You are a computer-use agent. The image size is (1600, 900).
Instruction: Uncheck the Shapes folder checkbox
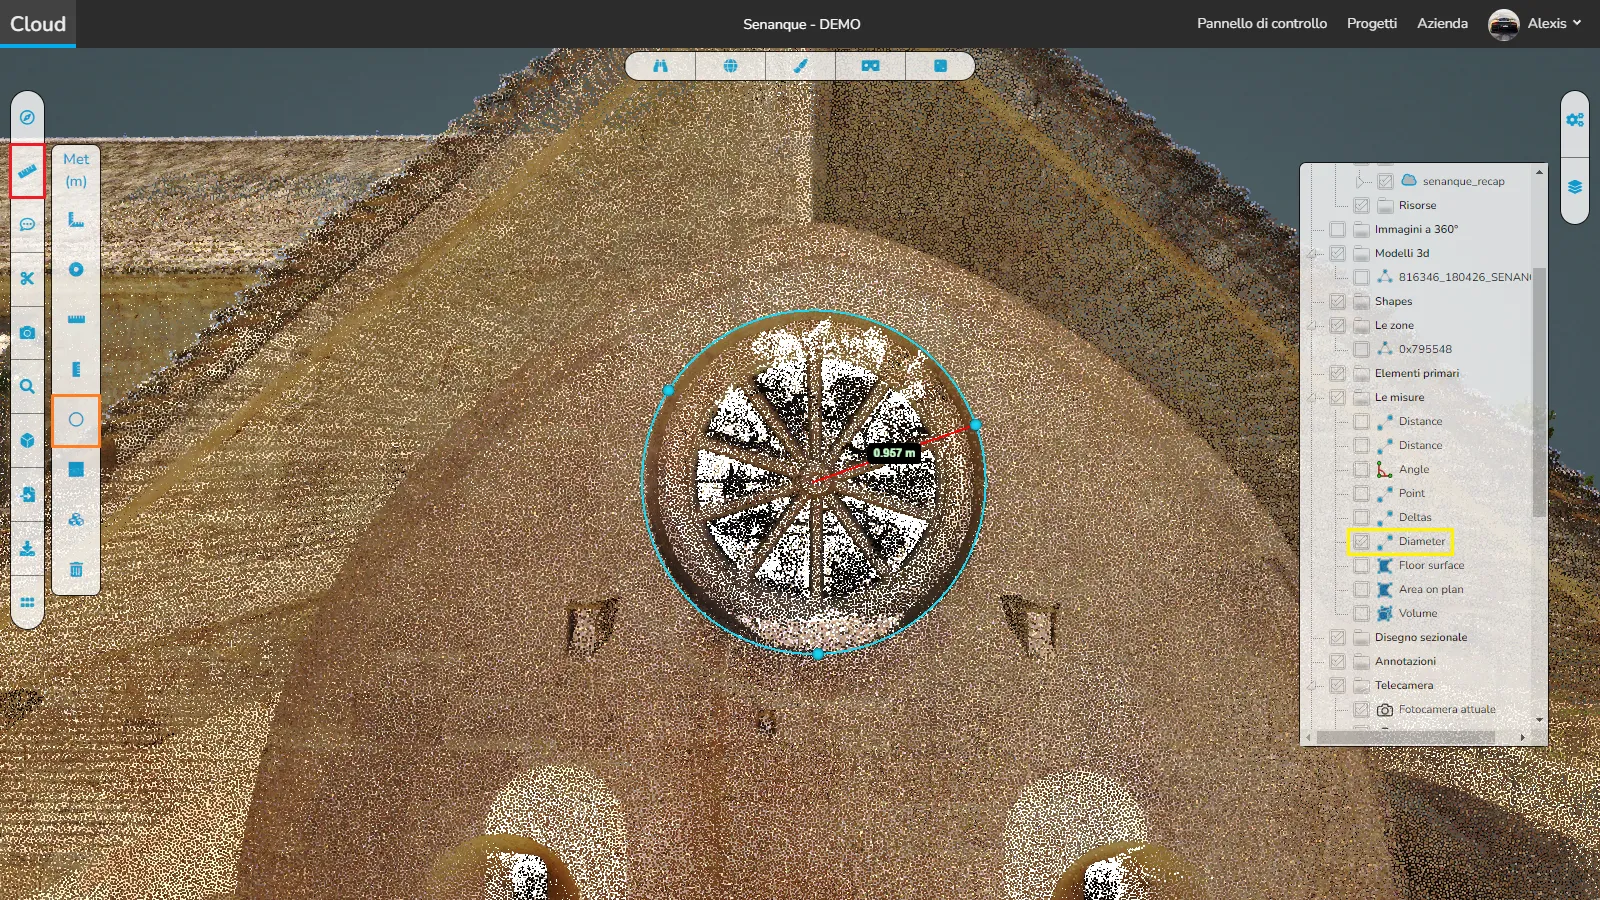pos(1337,301)
